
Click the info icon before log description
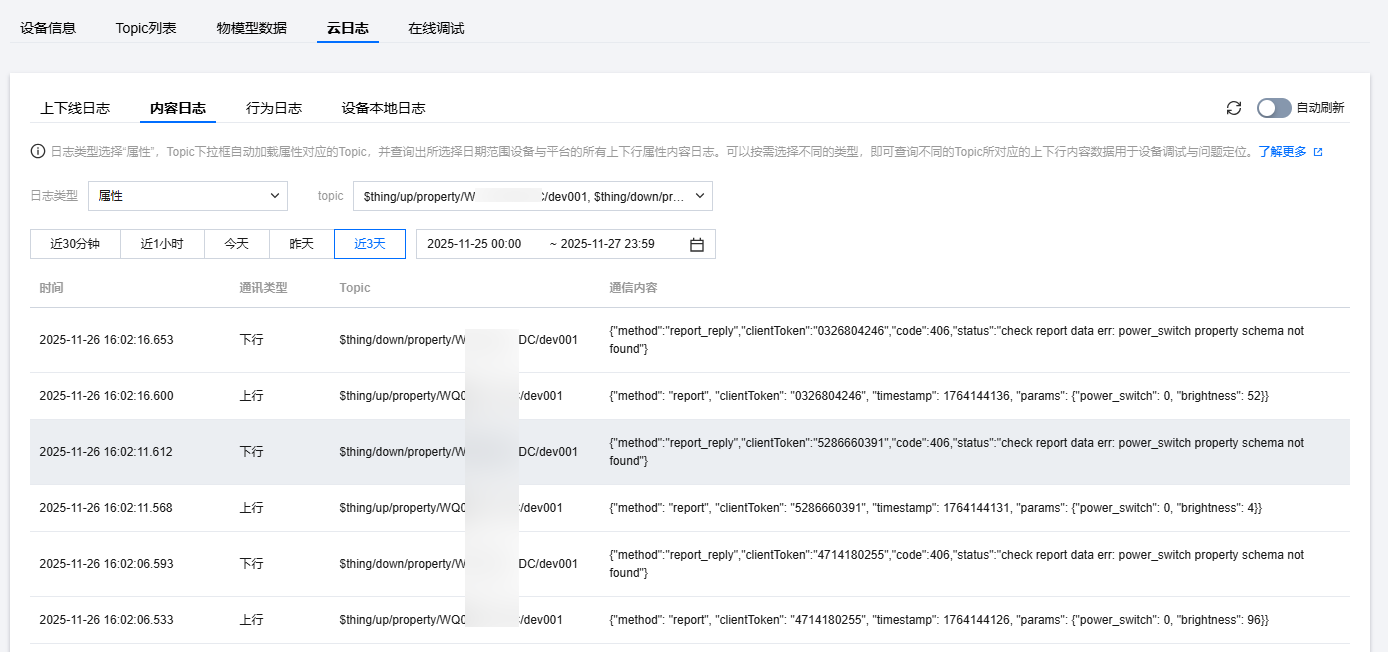tap(38, 152)
